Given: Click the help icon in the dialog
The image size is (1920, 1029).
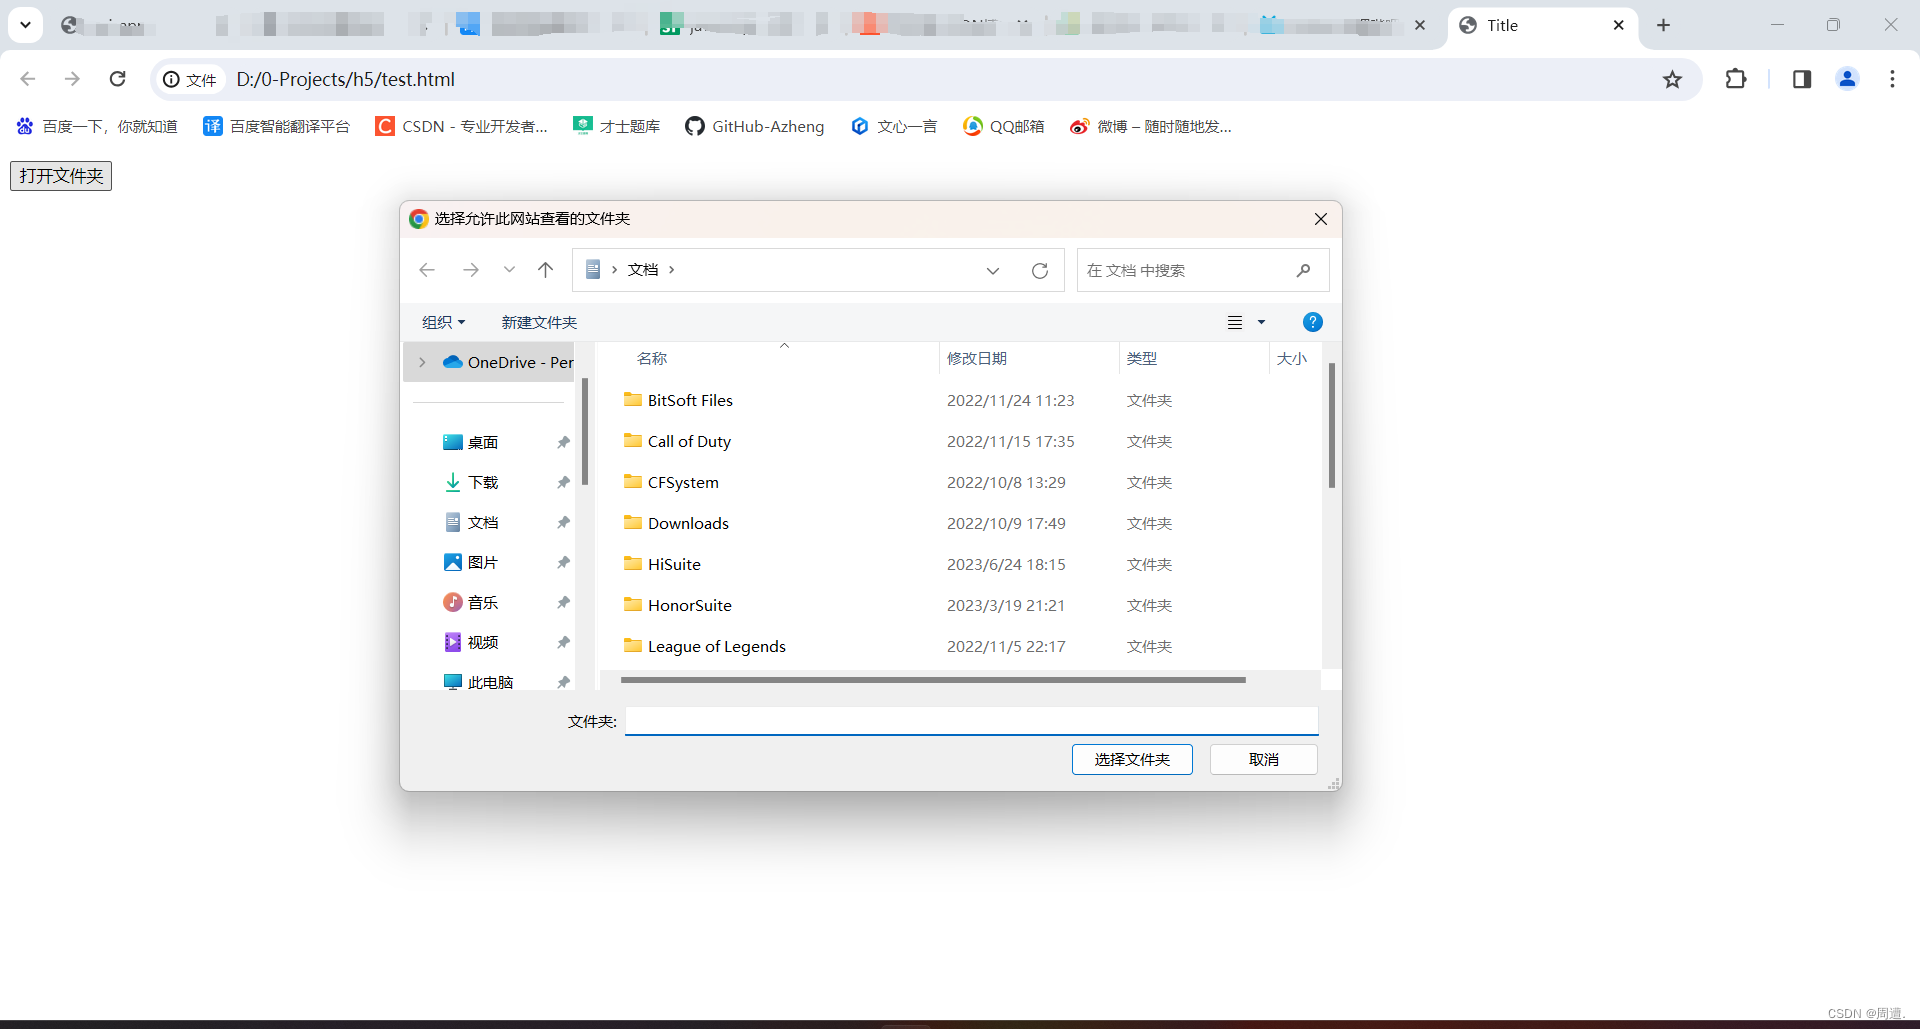Looking at the screenshot, I should (x=1312, y=321).
